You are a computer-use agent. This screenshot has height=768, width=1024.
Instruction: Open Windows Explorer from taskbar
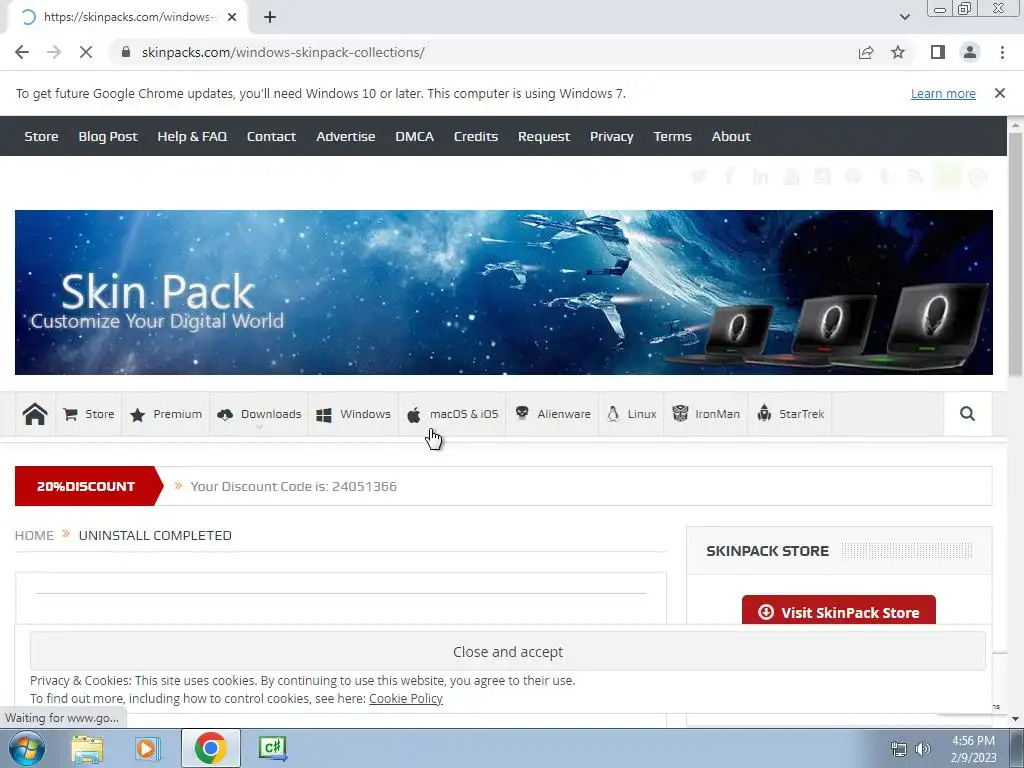pos(87,748)
